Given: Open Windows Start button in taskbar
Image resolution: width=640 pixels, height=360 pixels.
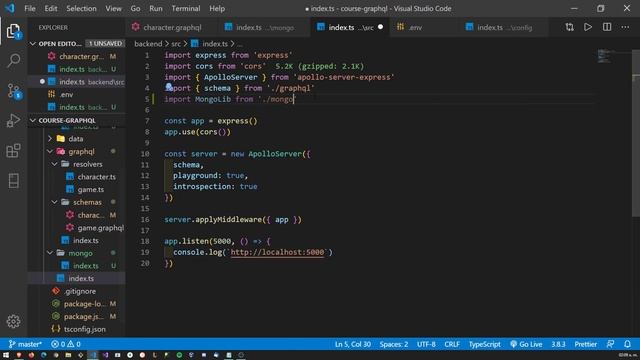Looking at the screenshot, I should (x=6, y=355).
